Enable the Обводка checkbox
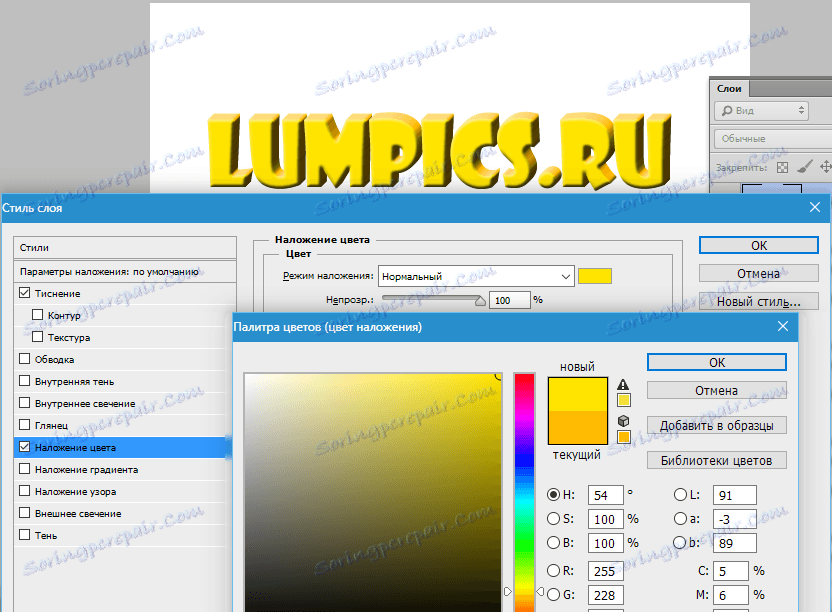This screenshot has width=832, height=612. [x=24, y=359]
